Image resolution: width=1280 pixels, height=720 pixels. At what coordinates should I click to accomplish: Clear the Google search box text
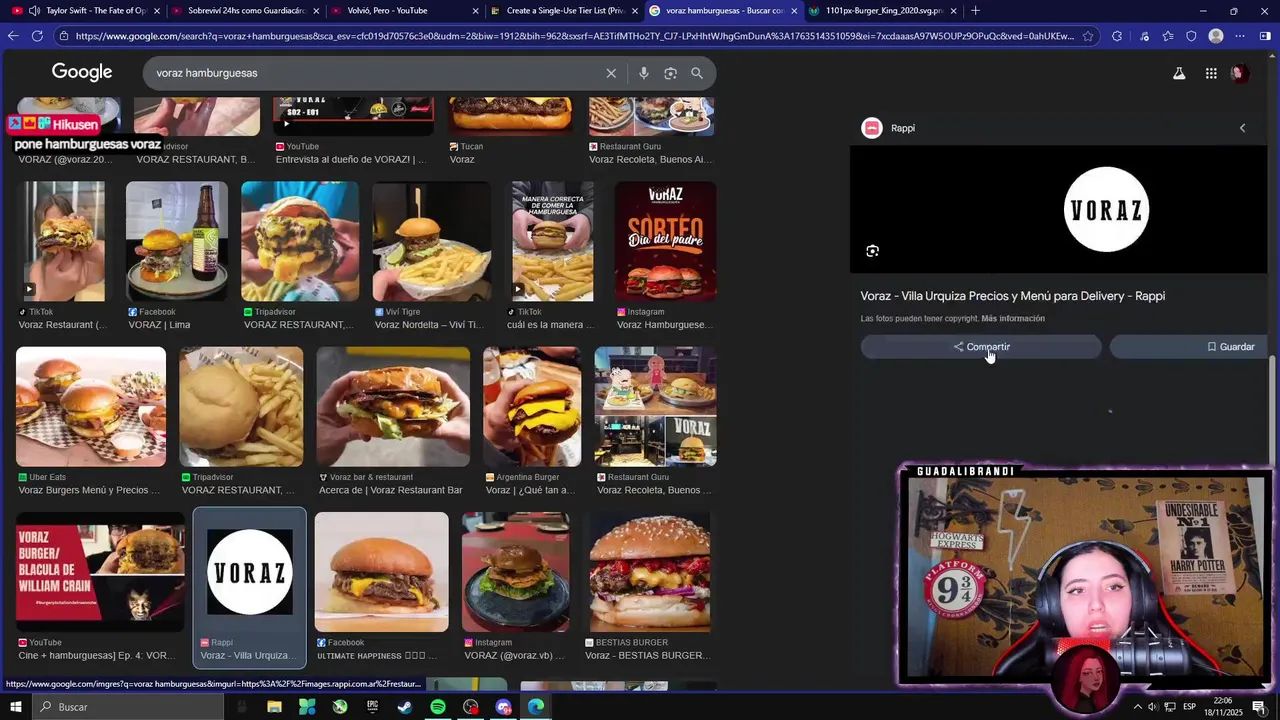click(x=611, y=73)
